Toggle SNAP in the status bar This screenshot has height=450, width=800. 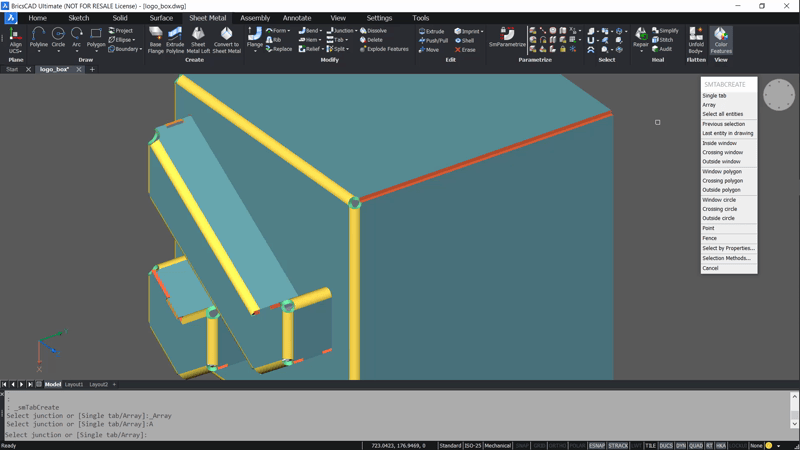(522, 445)
